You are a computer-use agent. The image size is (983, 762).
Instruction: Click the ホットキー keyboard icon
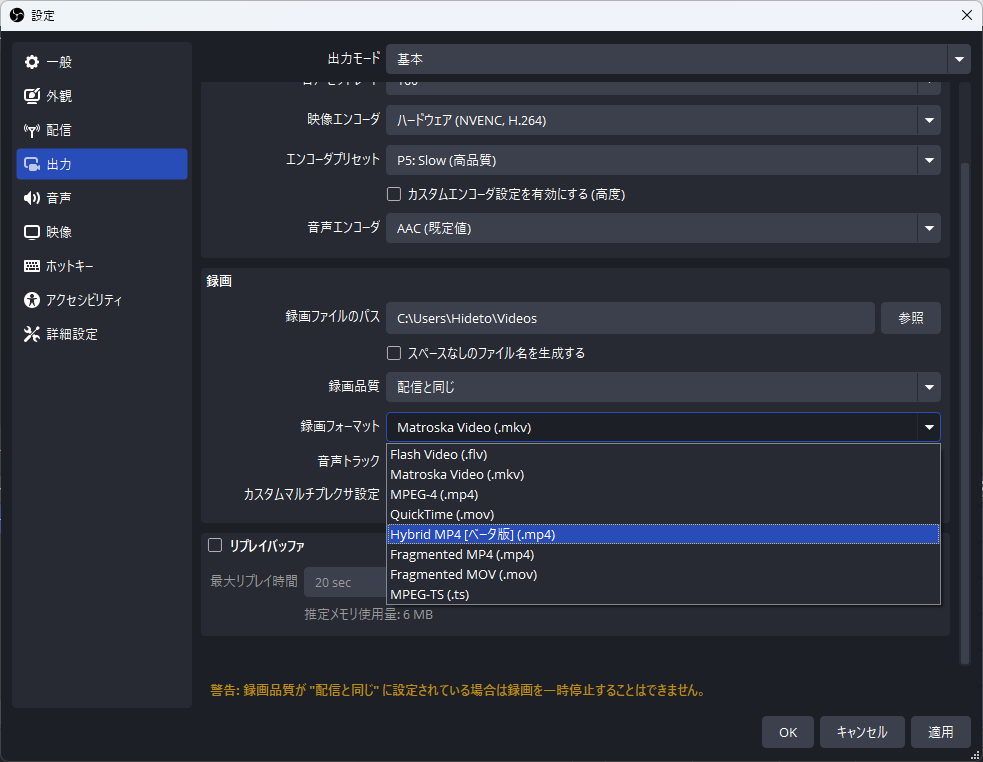click(31, 266)
